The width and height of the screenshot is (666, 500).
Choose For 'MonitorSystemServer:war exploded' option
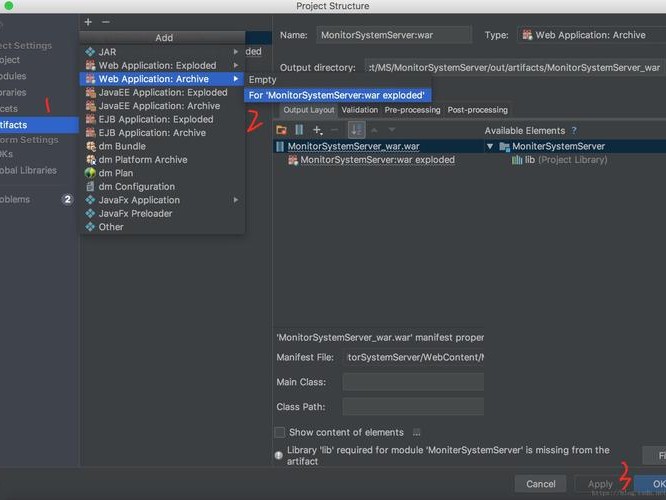point(338,95)
